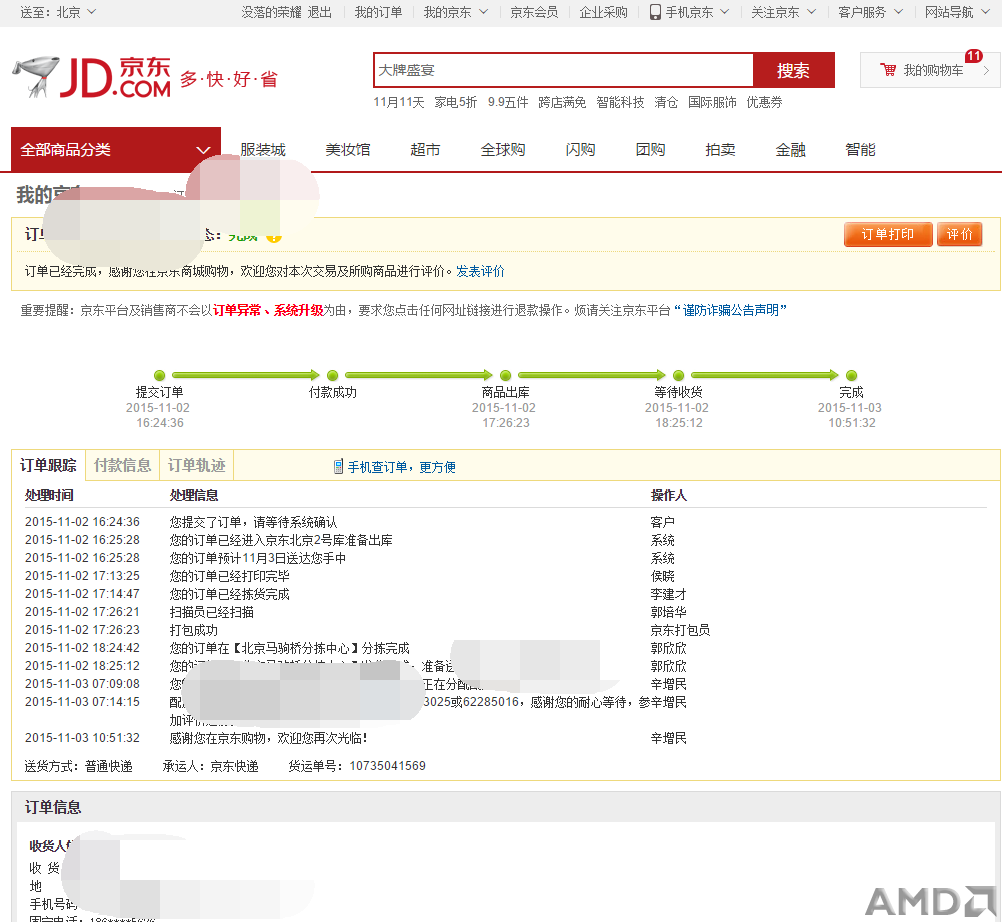
Task: Open the 金融 menu item
Action: 790,150
